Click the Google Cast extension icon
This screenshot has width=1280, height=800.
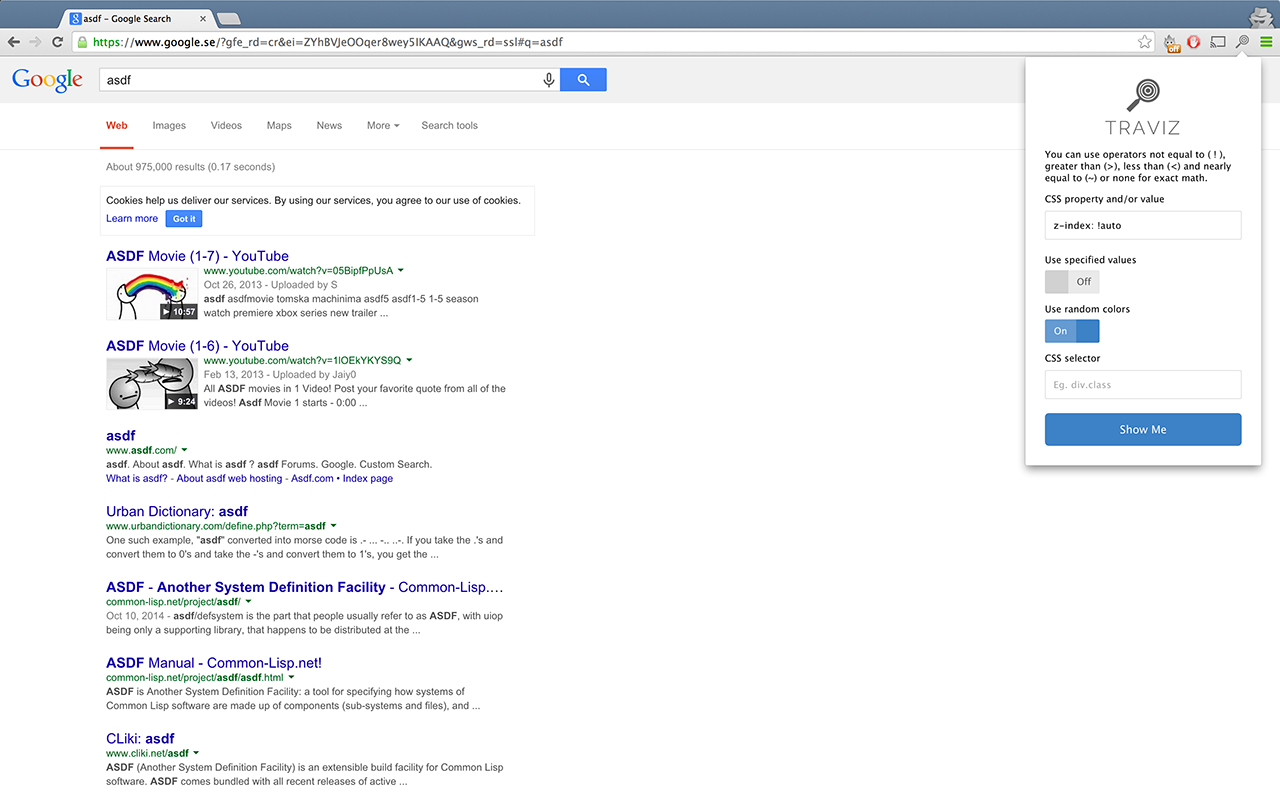[x=1218, y=42]
